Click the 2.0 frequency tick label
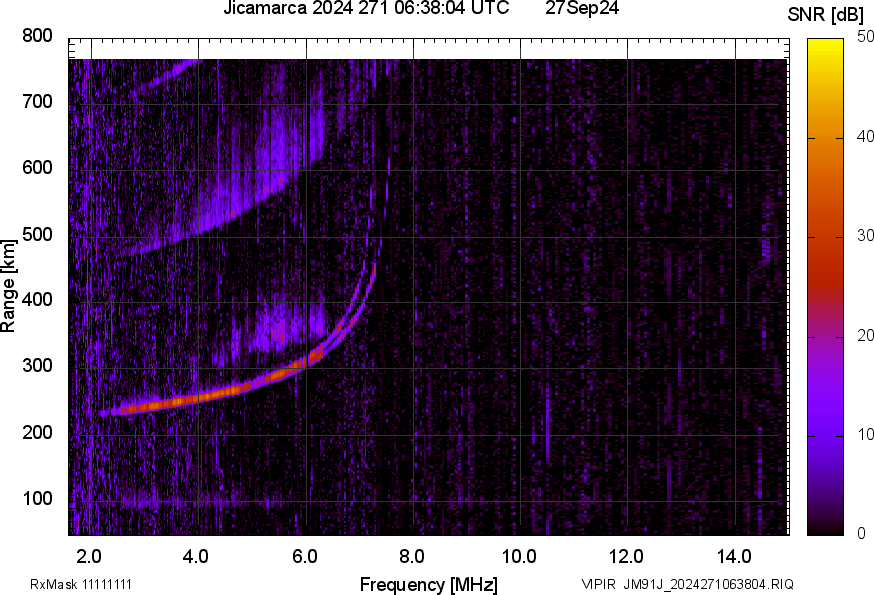The image size is (874, 595). click(x=89, y=556)
